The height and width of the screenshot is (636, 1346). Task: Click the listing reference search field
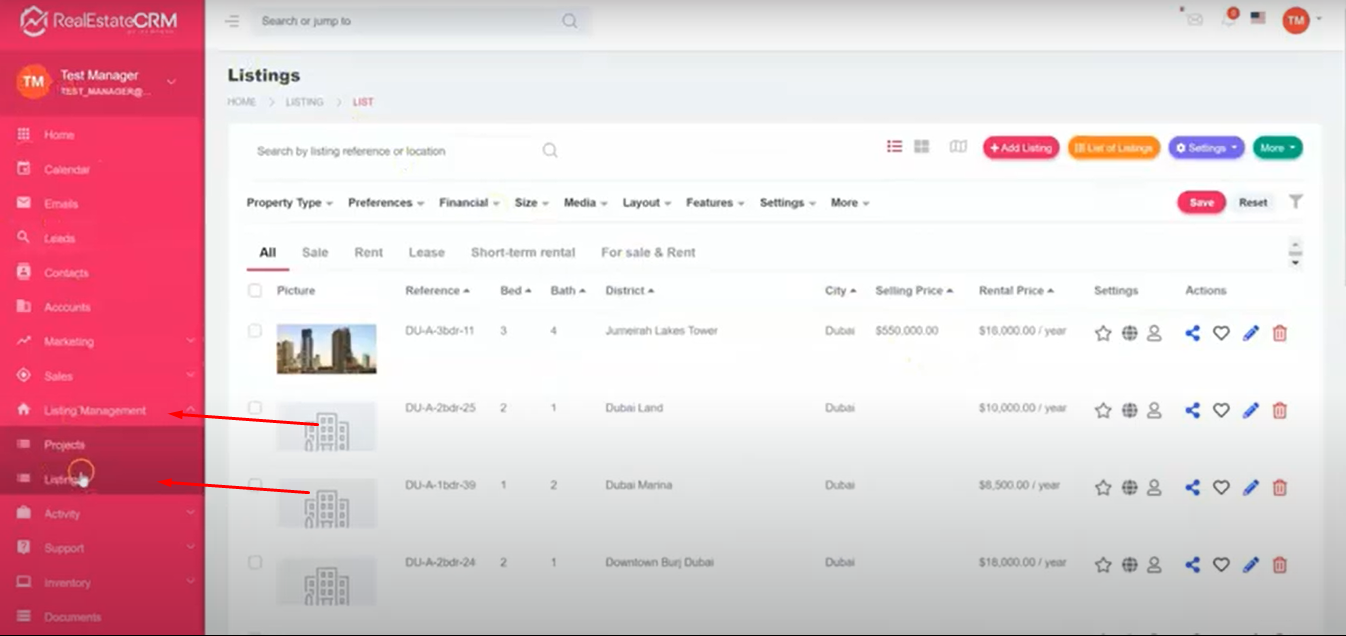coord(395,151)
